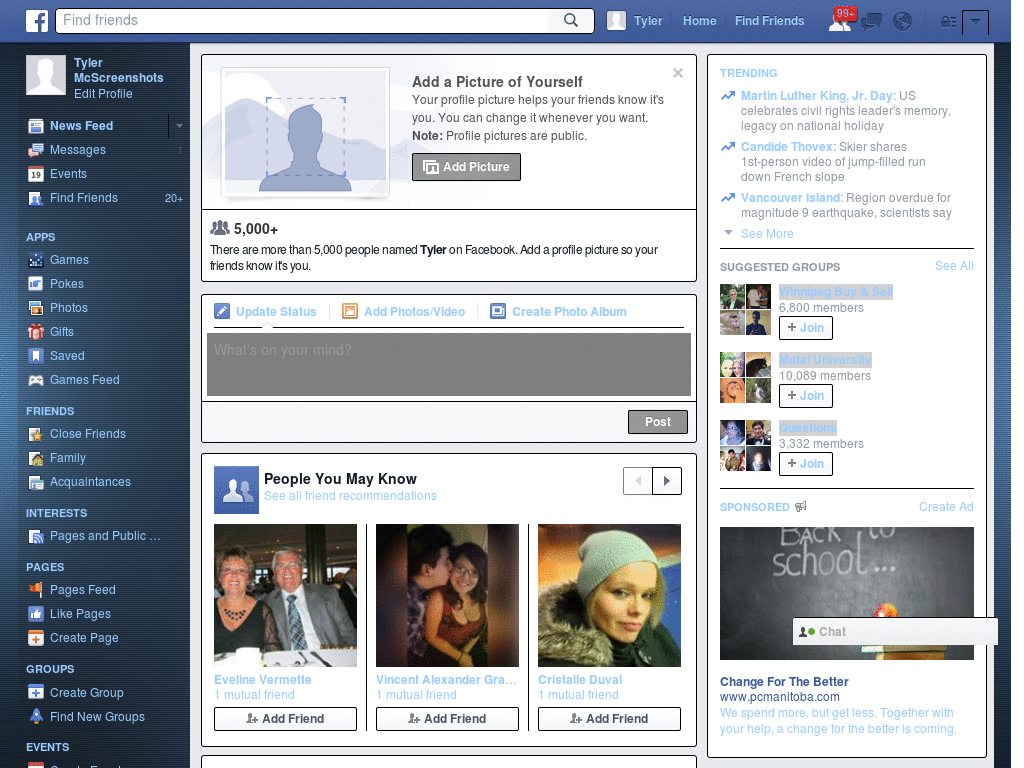Go to Home in top bar
Viewport: 1024px width, 768px height.
tap(699, 21)
